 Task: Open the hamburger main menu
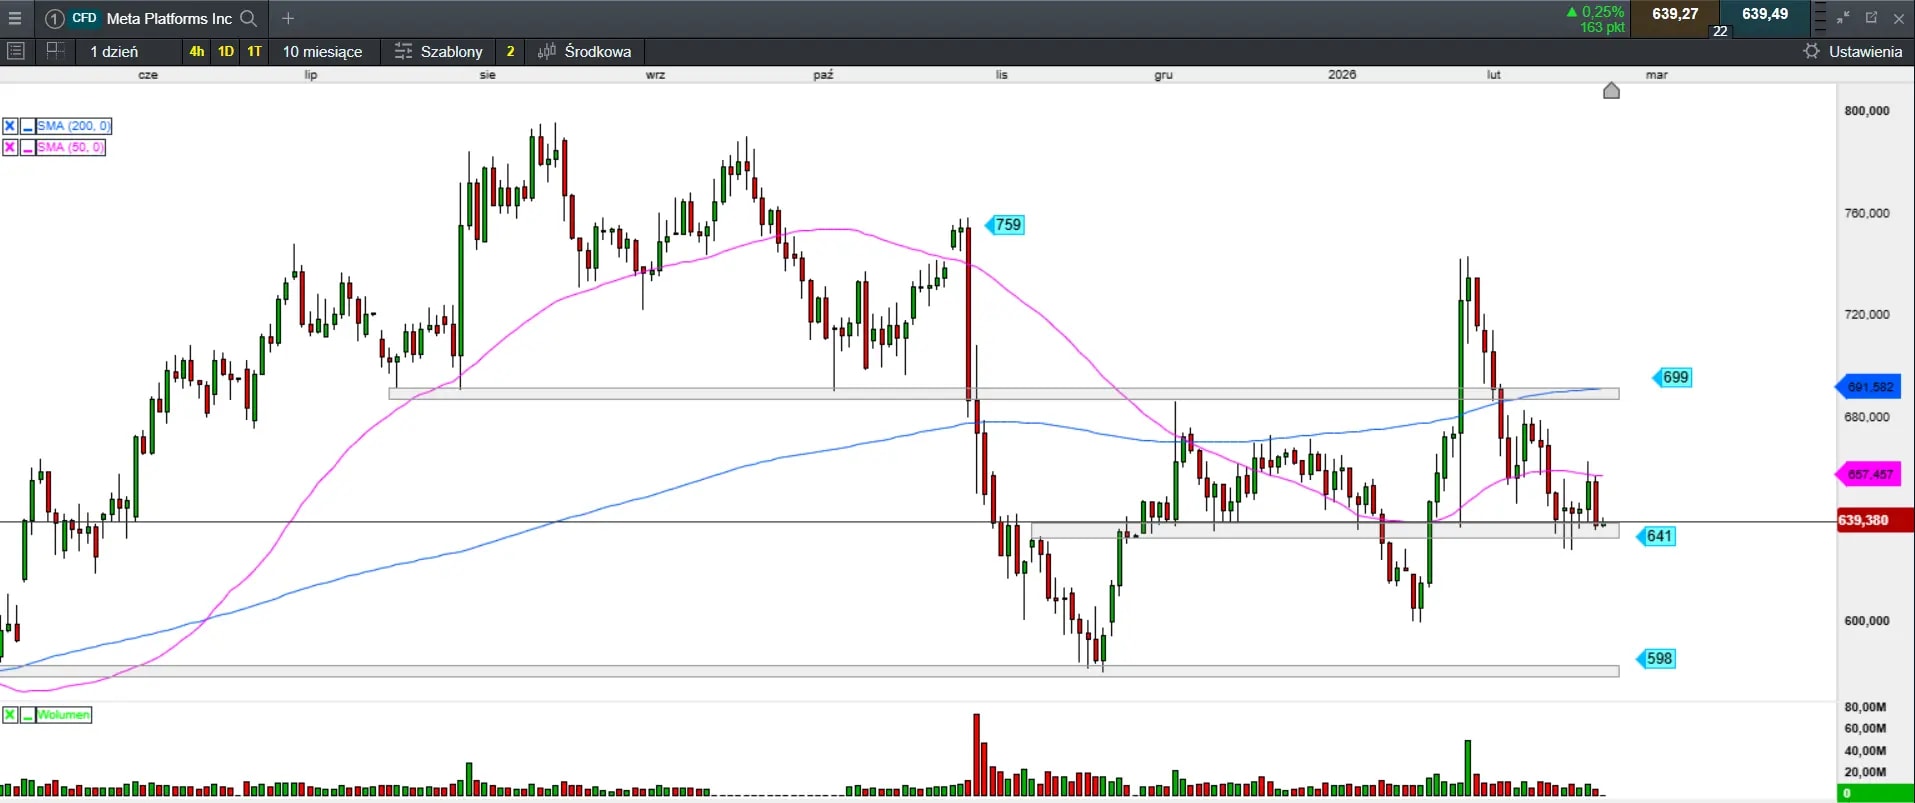click(15, 18)
